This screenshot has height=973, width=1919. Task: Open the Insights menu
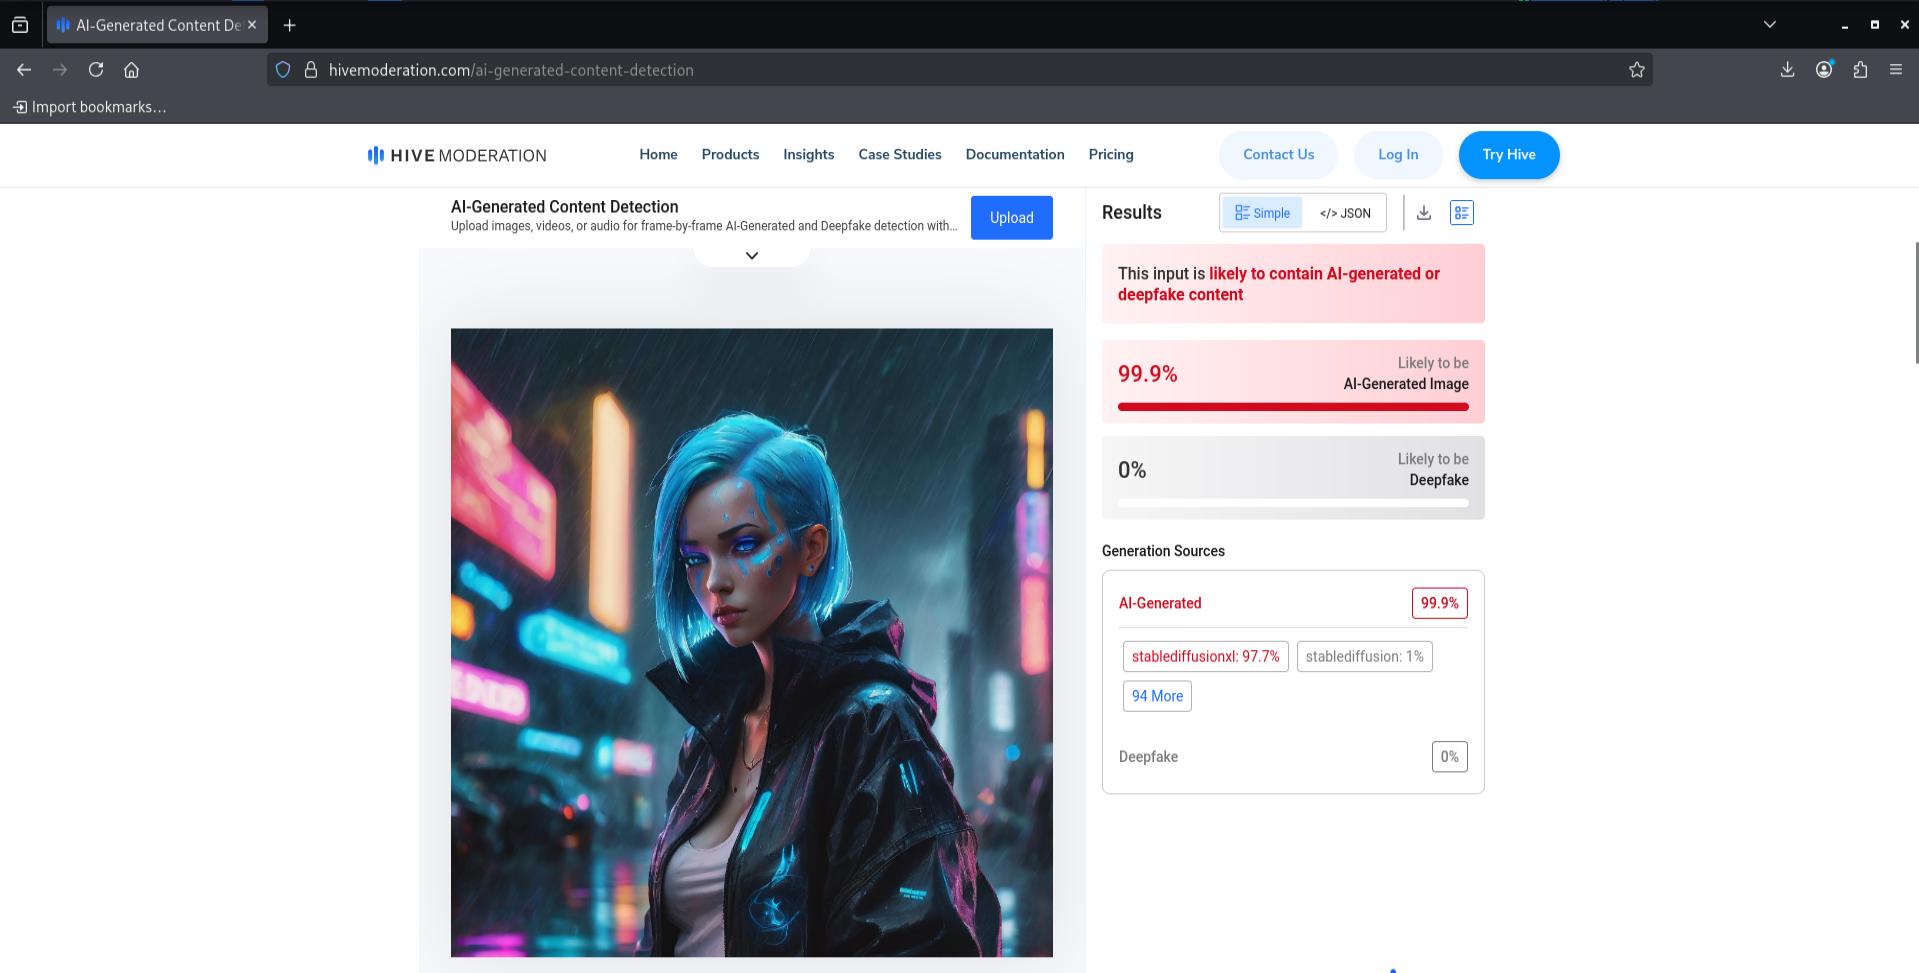point(809,155)
